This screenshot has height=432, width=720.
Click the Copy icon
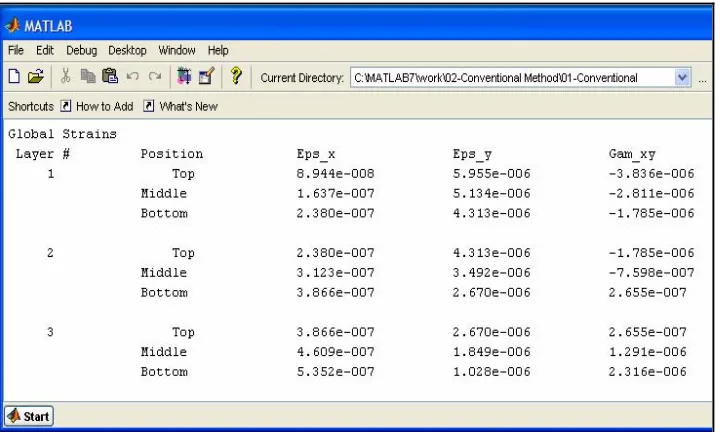click(x=88, y=76)
